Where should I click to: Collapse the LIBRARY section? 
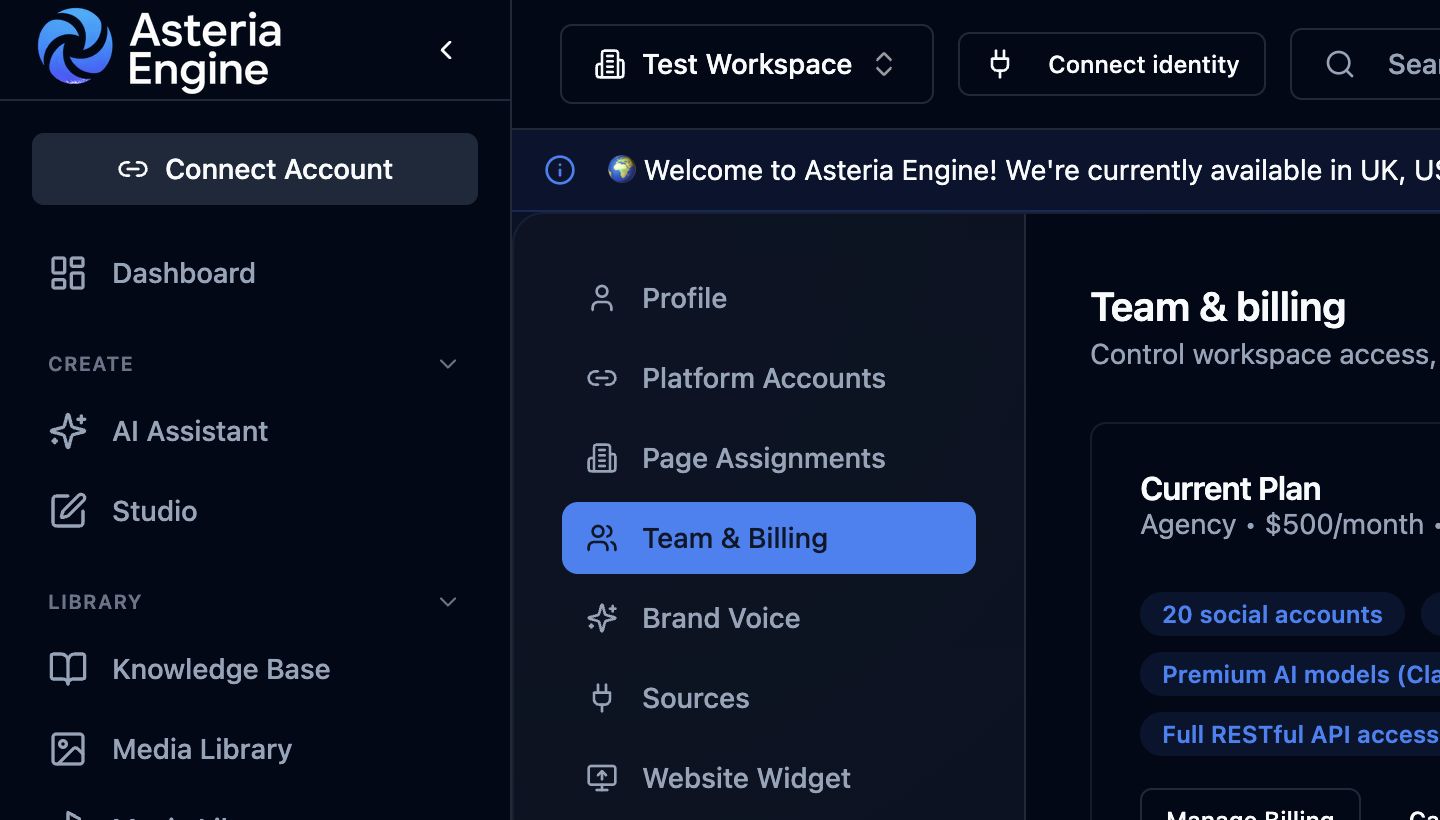point(448,602)
